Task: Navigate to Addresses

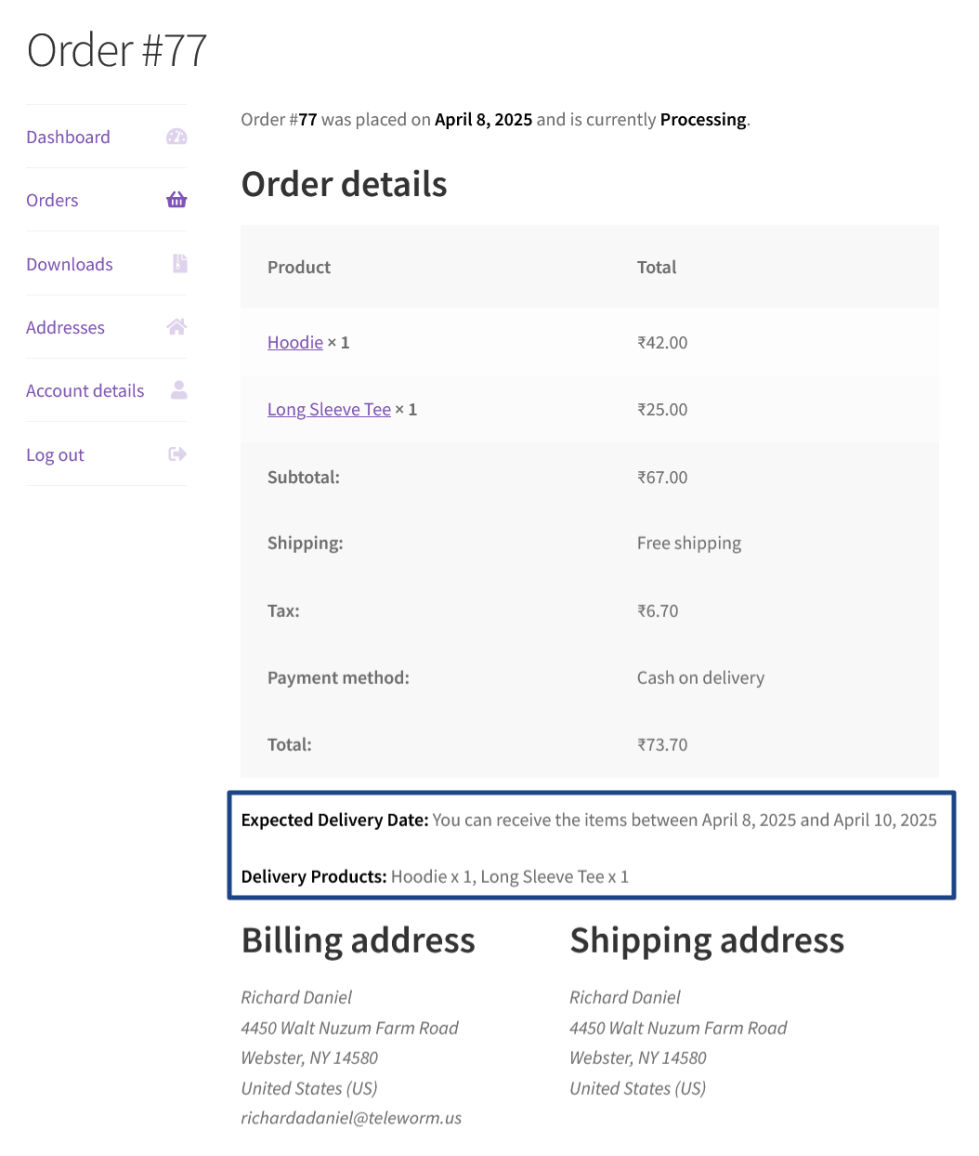Action: pos(65,327)
